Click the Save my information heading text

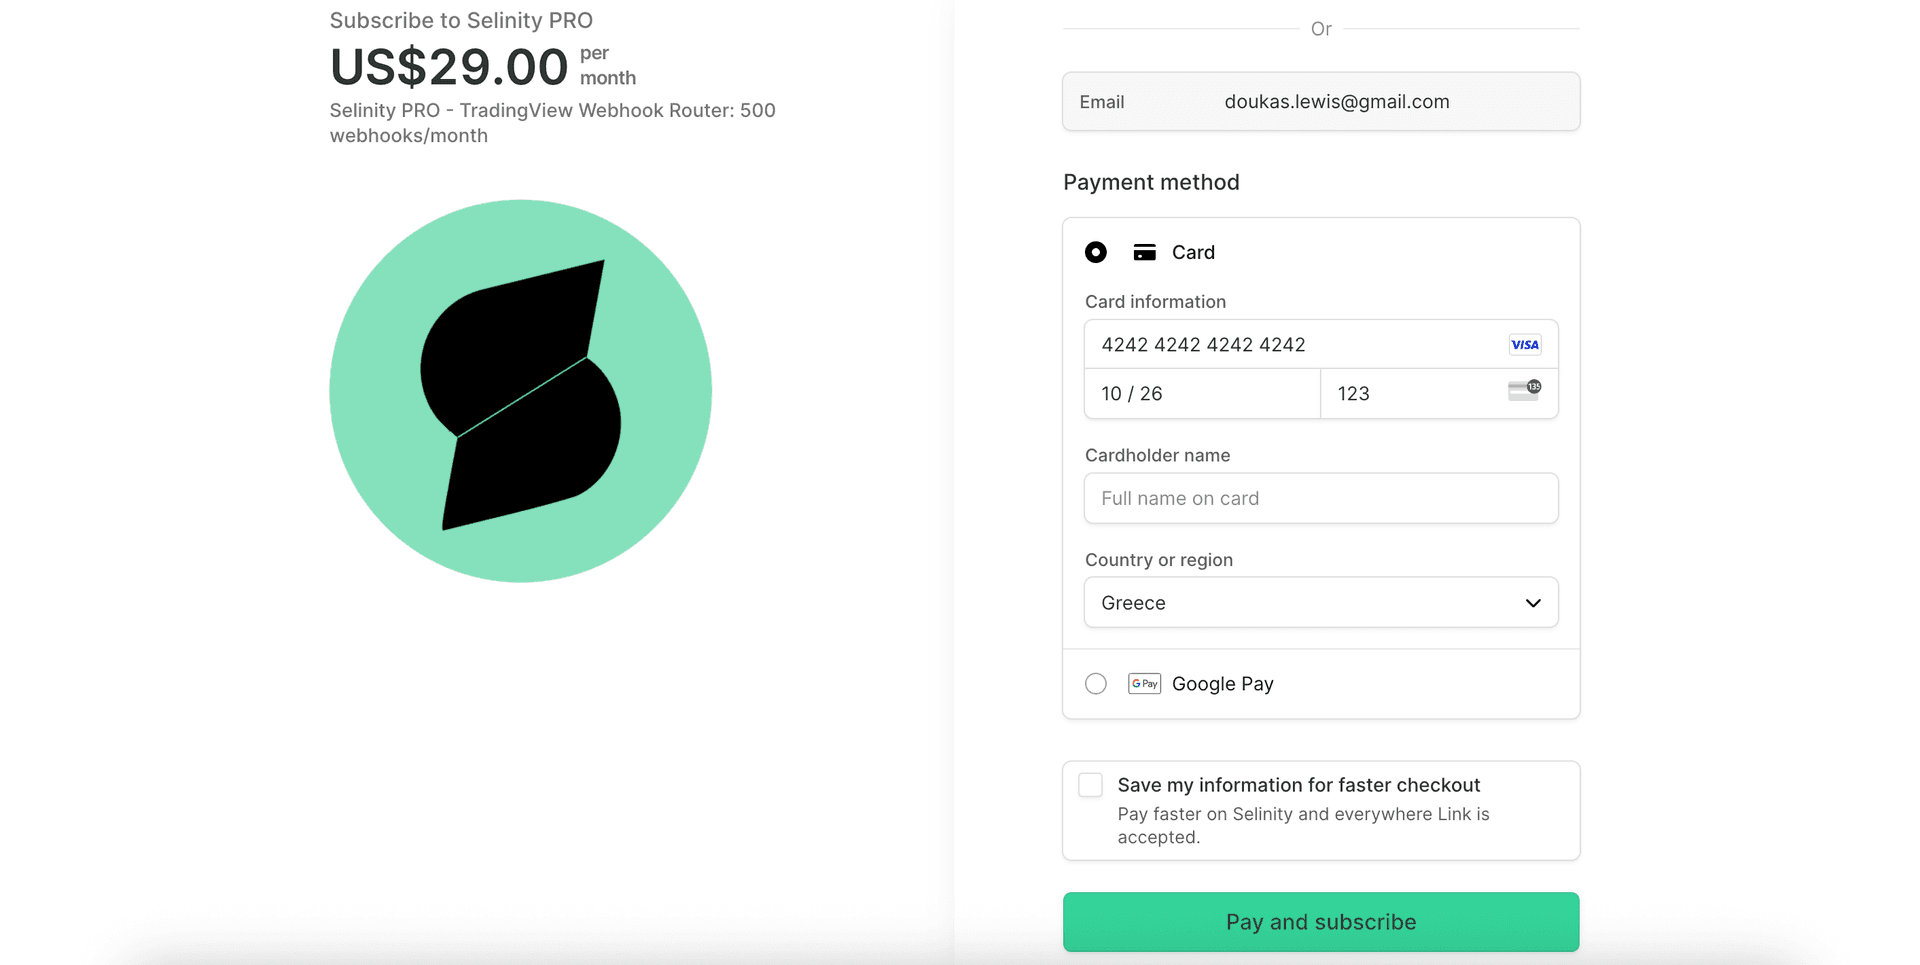pos(1298,785)
